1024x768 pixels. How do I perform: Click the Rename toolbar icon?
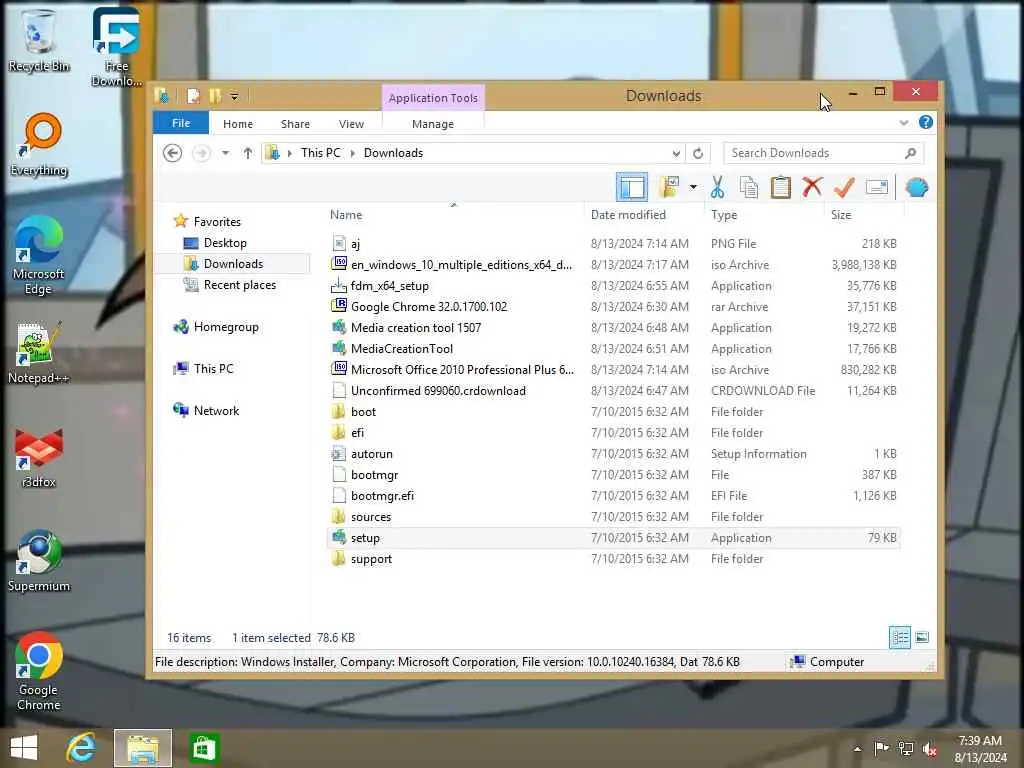pos(876,187)
